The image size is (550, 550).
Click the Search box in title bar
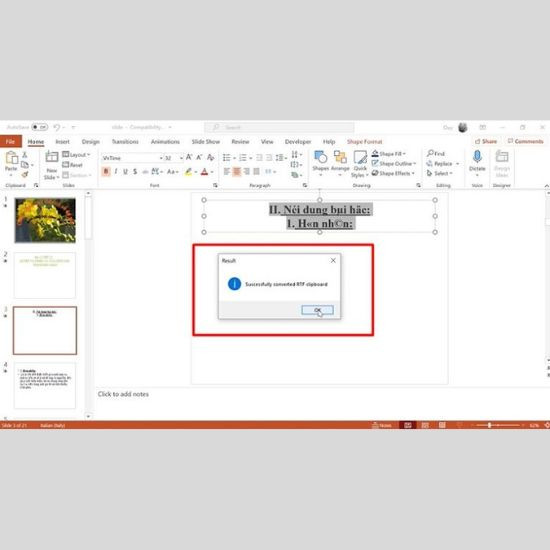[279, 127]
